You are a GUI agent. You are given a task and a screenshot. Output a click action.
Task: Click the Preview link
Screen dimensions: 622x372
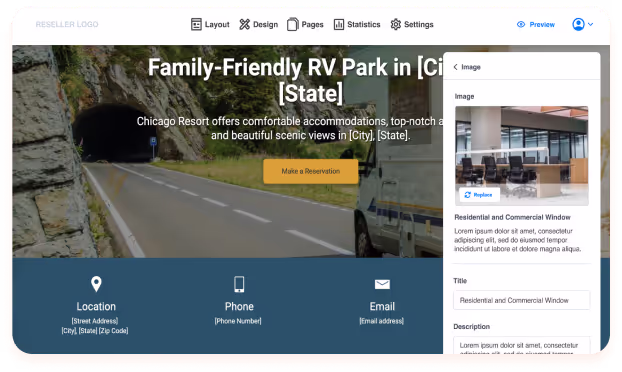pyautogui.click(x=536, y=25)
